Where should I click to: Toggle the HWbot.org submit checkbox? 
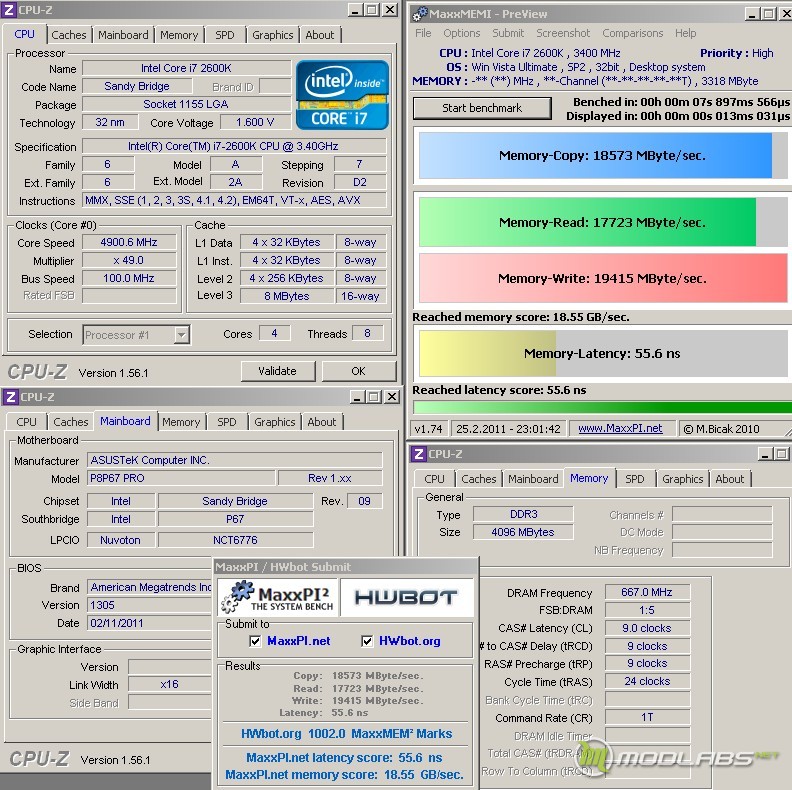click(x=367, y=641)
